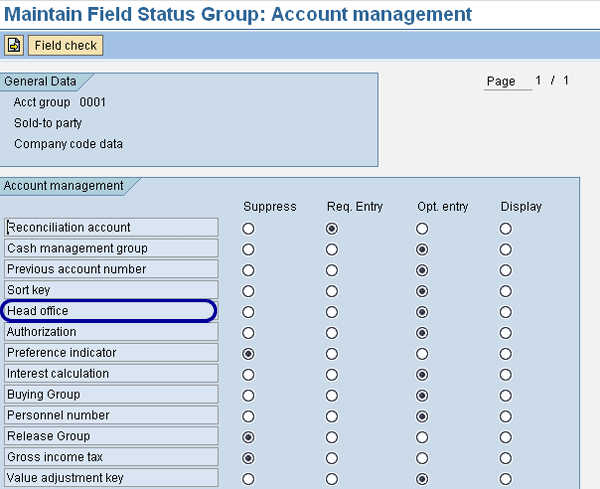This screenshot has width=600, height=489.
Task: Set Reconciliation account to Suppress
Action: 248,228
